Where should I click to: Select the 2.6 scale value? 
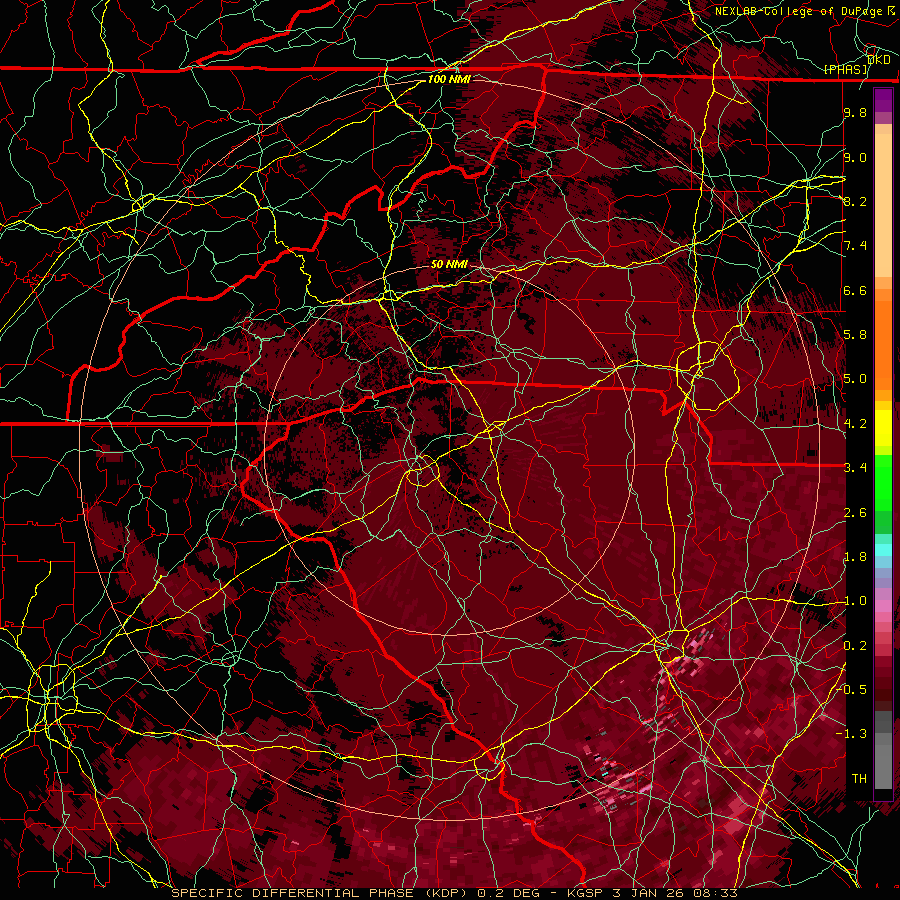tap(855, 512)
